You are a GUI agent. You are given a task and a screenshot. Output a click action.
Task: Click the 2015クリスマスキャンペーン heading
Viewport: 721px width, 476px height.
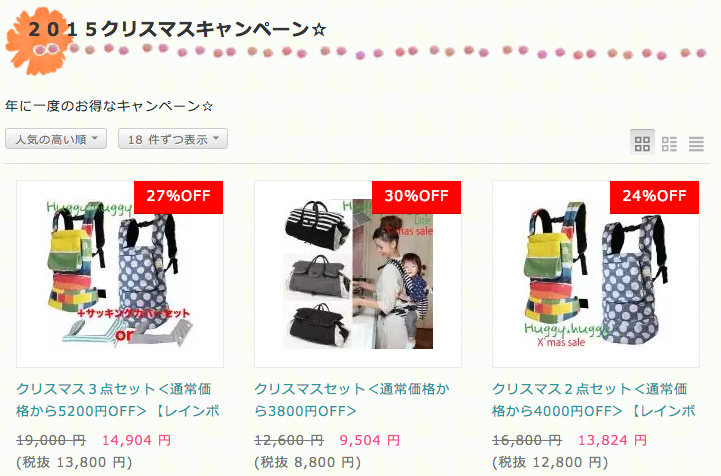click(x=177, y=29)
